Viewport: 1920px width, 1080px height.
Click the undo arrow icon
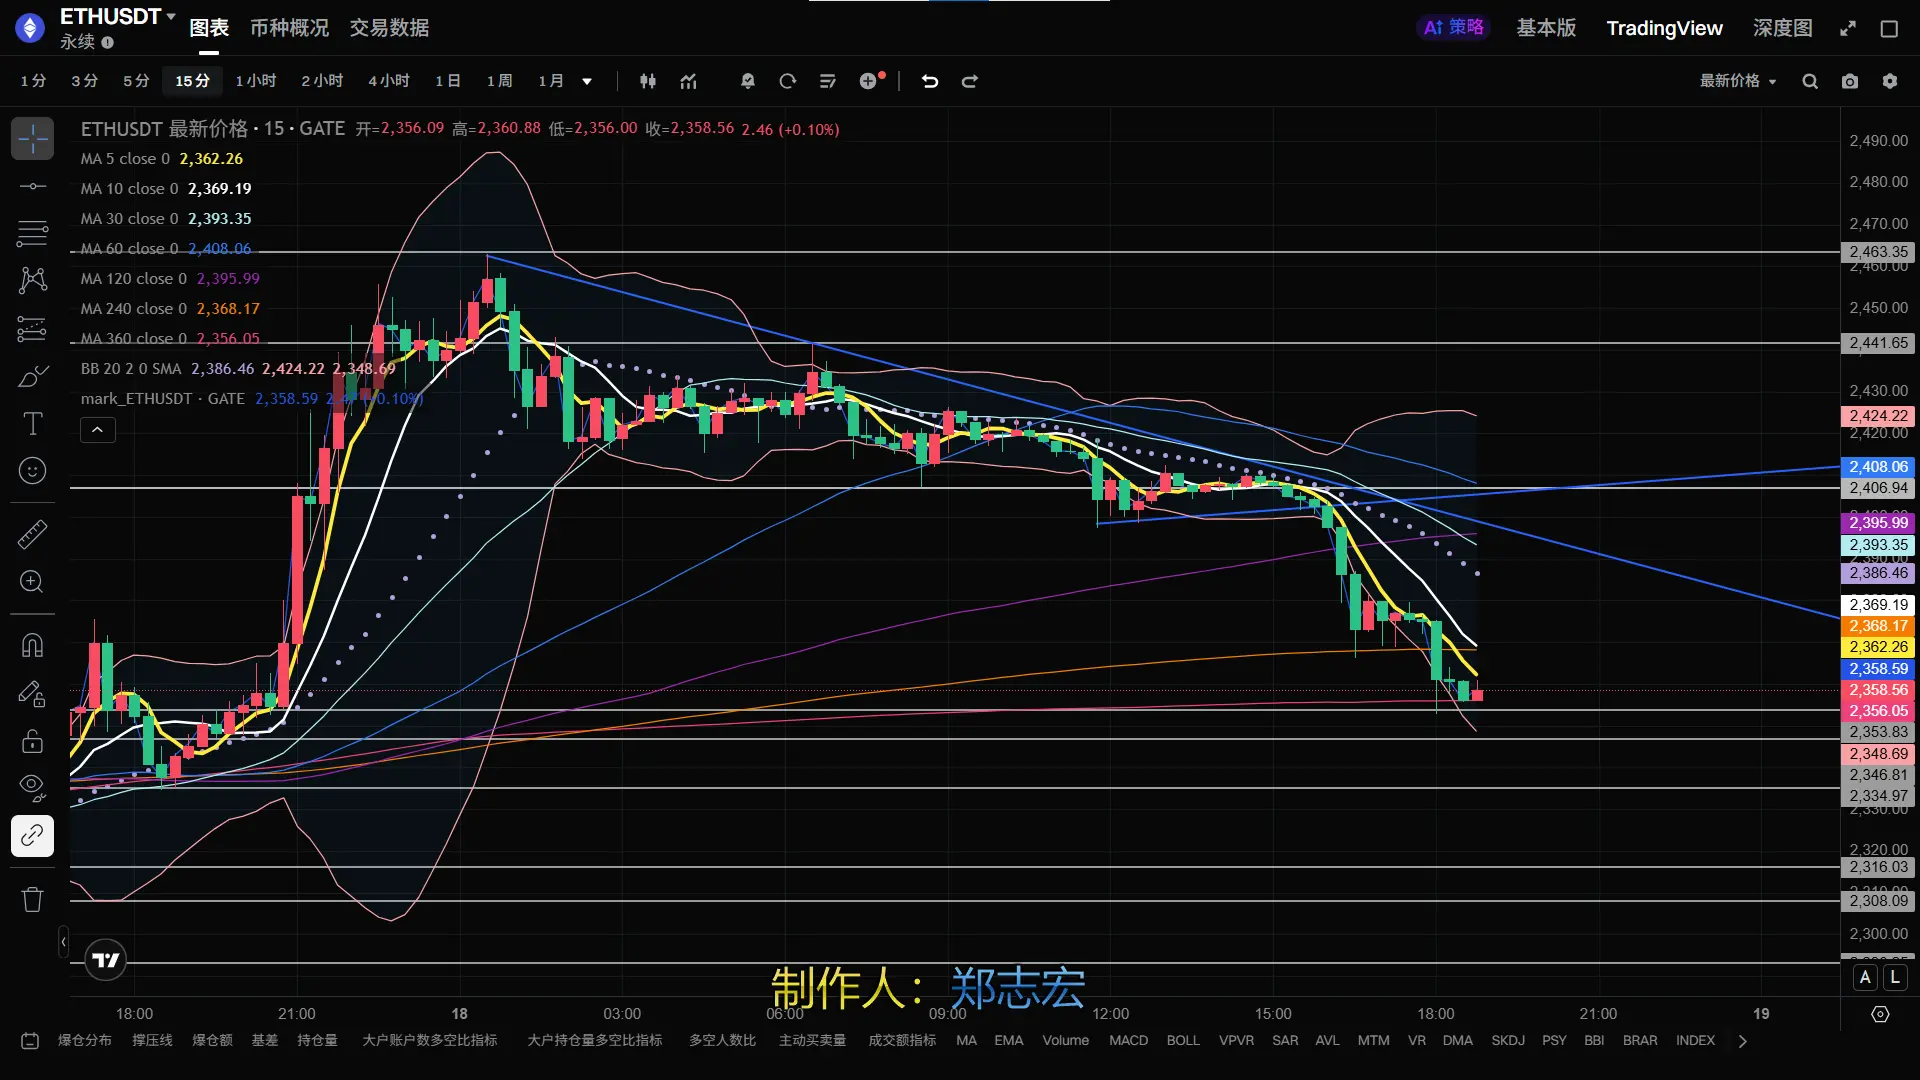930,81
